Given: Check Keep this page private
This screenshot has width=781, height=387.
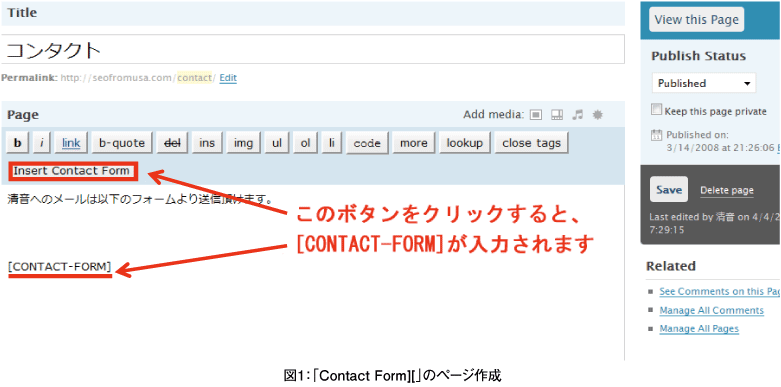Looking at the screenshot, I should [x=657, y=110].
